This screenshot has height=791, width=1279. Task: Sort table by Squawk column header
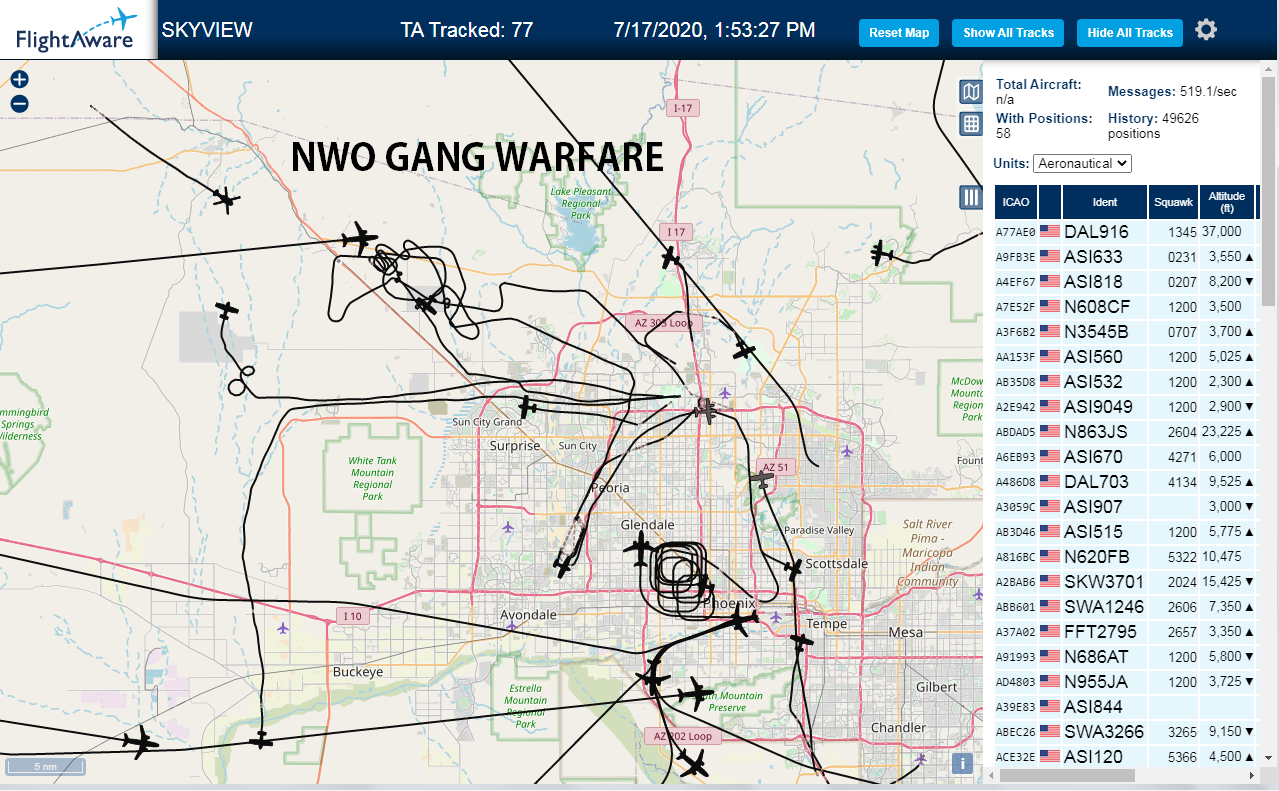pos(1173,202)
